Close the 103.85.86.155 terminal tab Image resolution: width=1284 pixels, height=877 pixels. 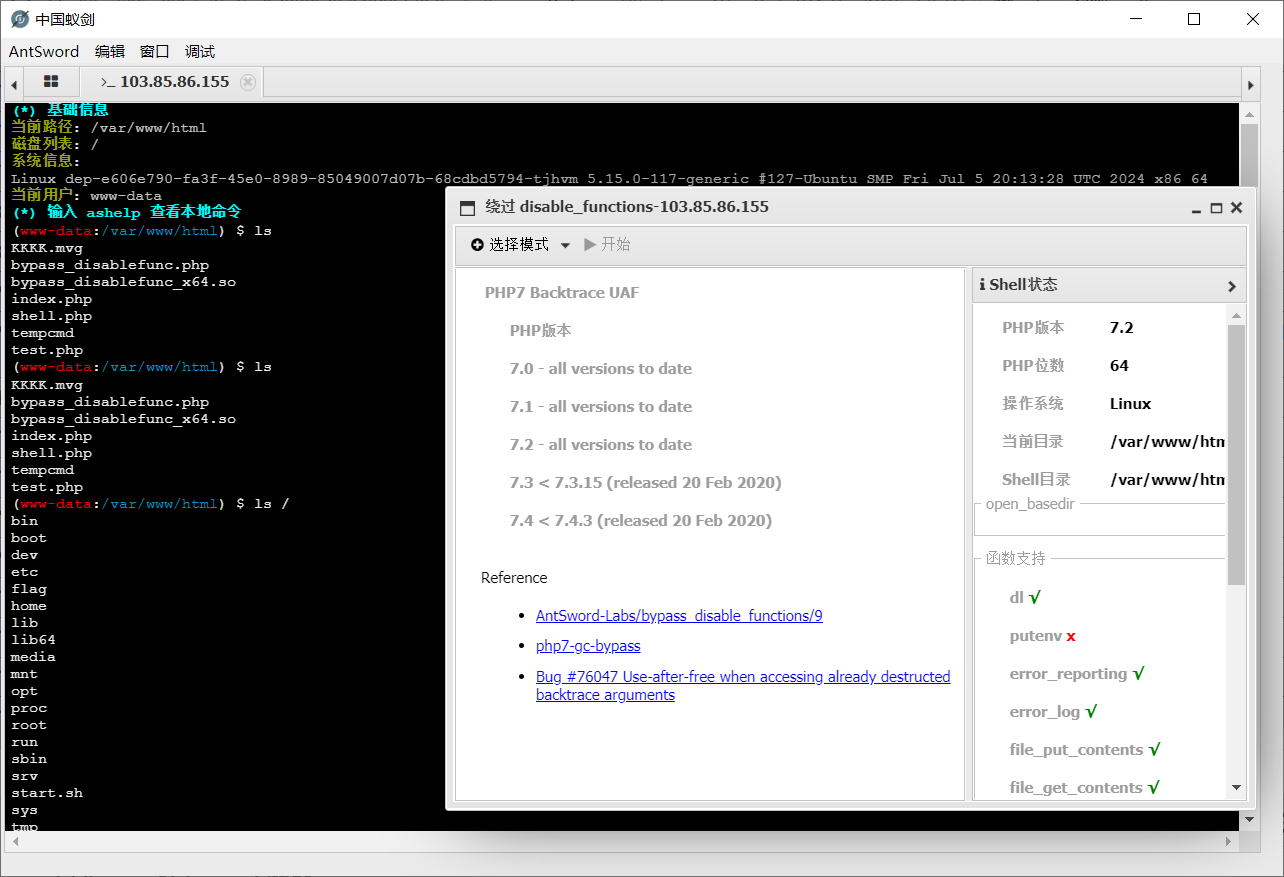(x=248, y=82)
